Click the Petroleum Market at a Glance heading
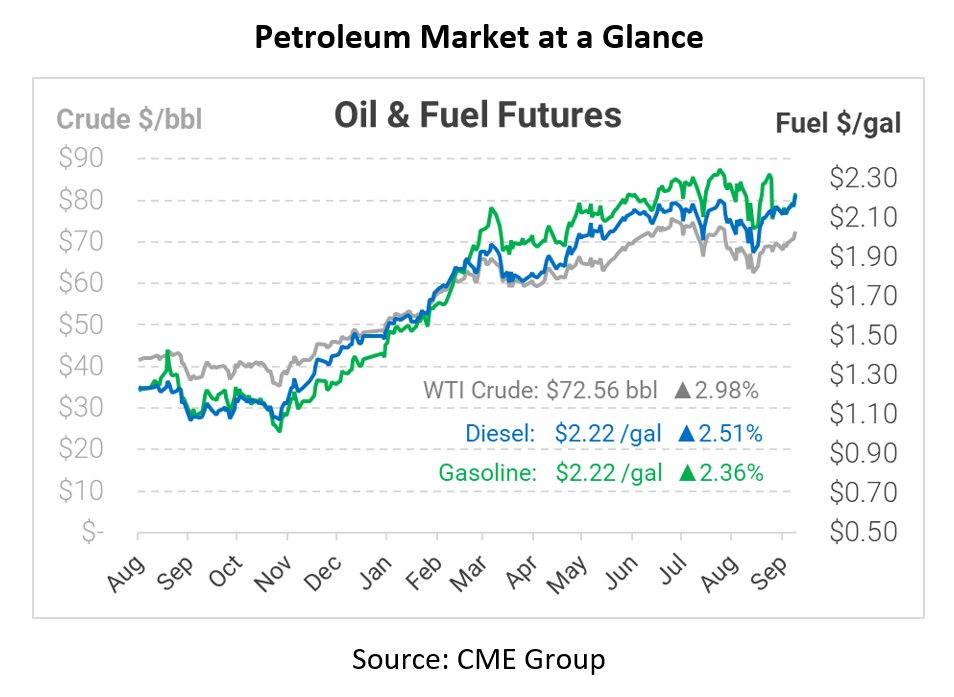954x697 pixels. (x=478, y=37)
